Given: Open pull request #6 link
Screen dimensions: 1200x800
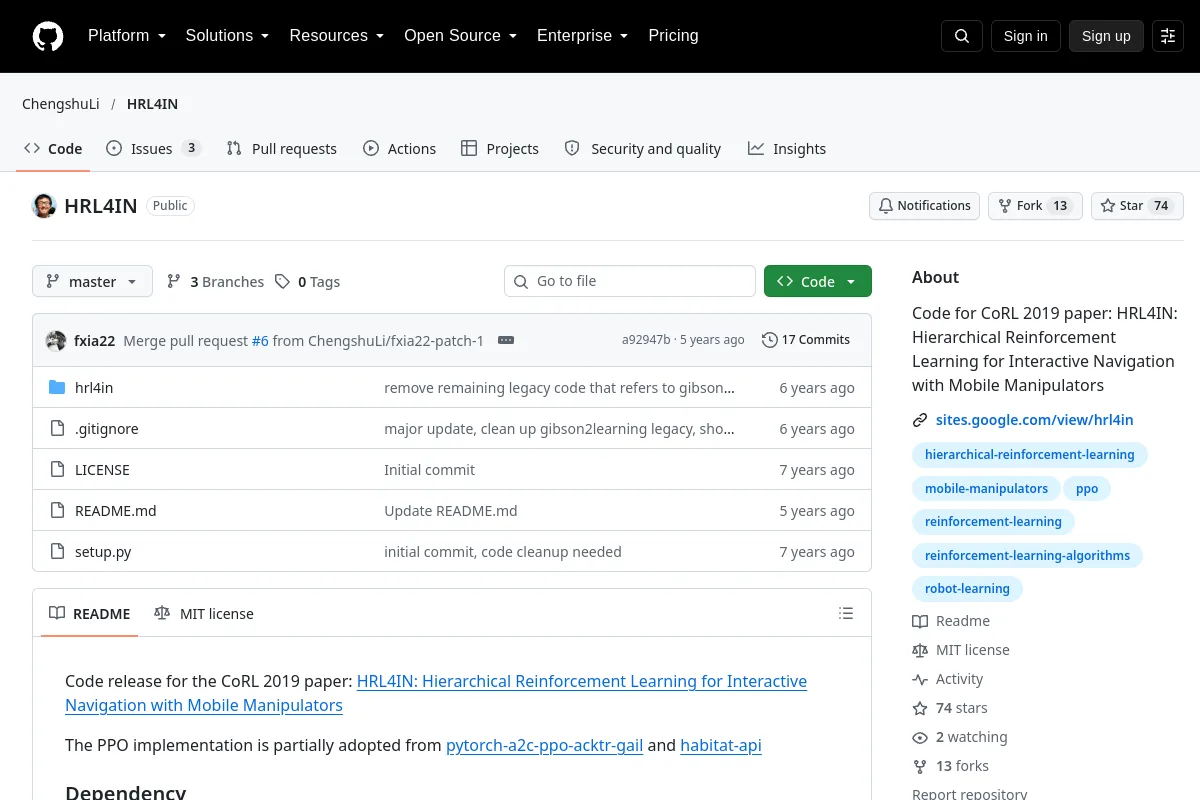Looking at the screenshot, I should (x=260, y=340).
